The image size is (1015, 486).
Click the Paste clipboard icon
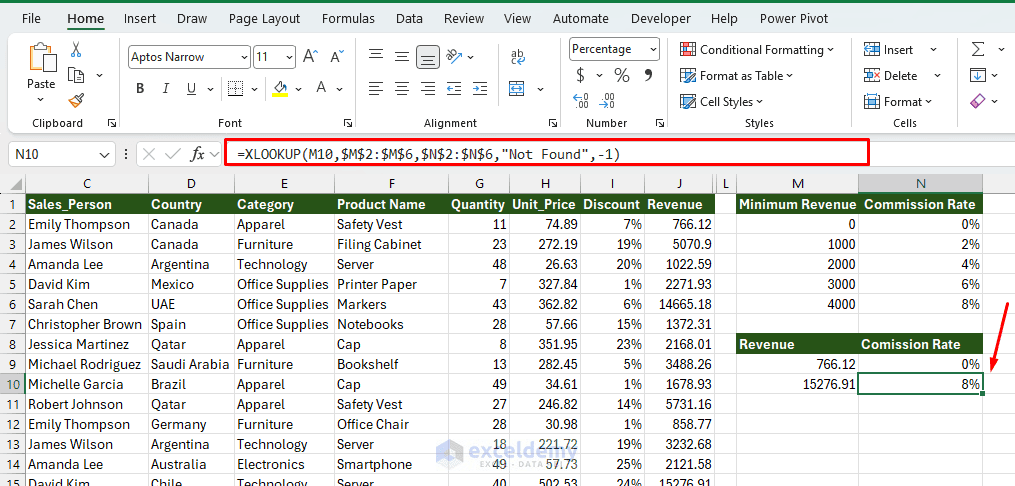tap(41, 58)
